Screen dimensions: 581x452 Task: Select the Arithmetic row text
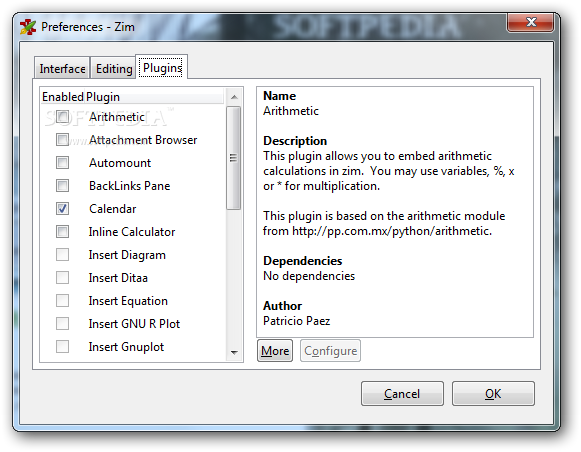pyautogui.click(x=117, y=117)
